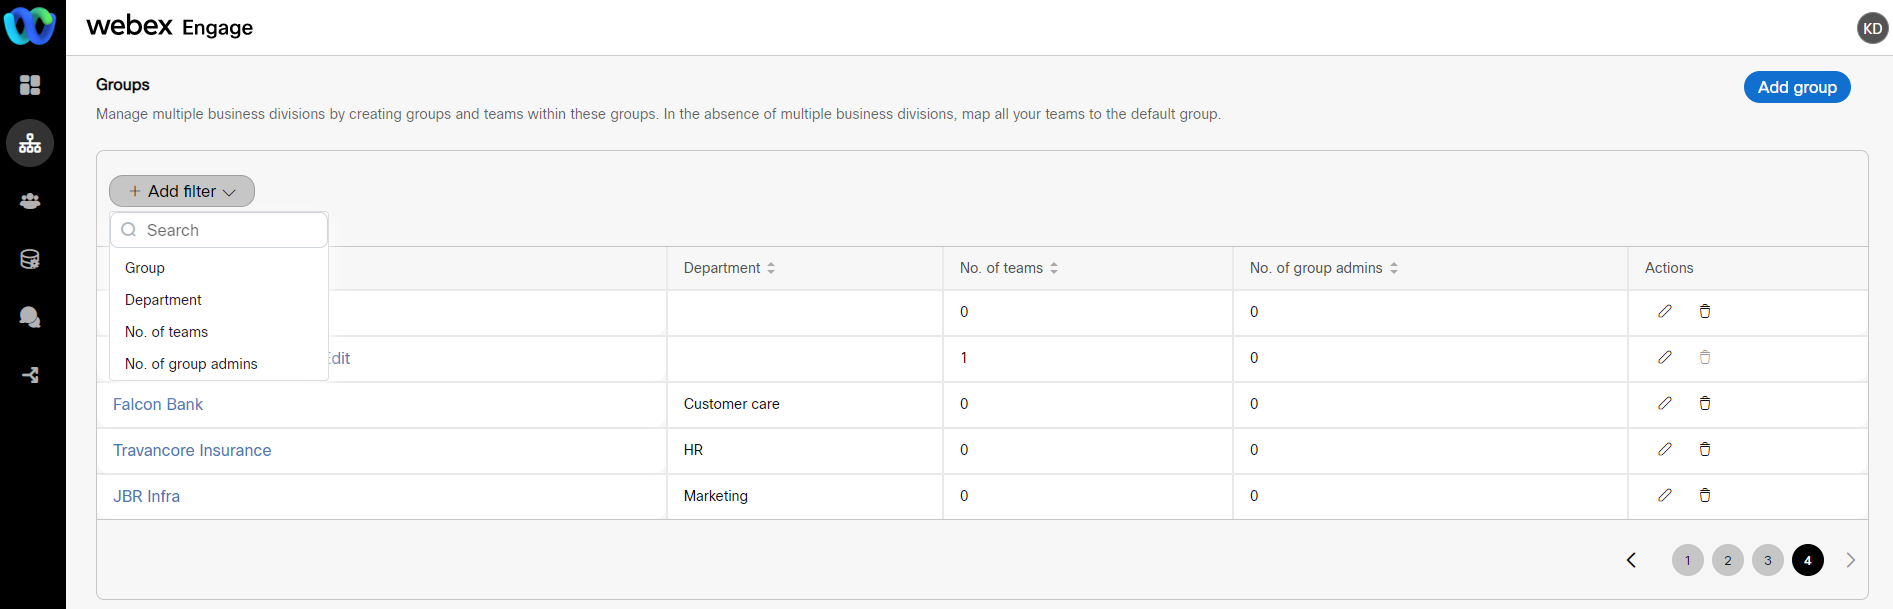Open the routing sidebar icon

pos(30,375)
